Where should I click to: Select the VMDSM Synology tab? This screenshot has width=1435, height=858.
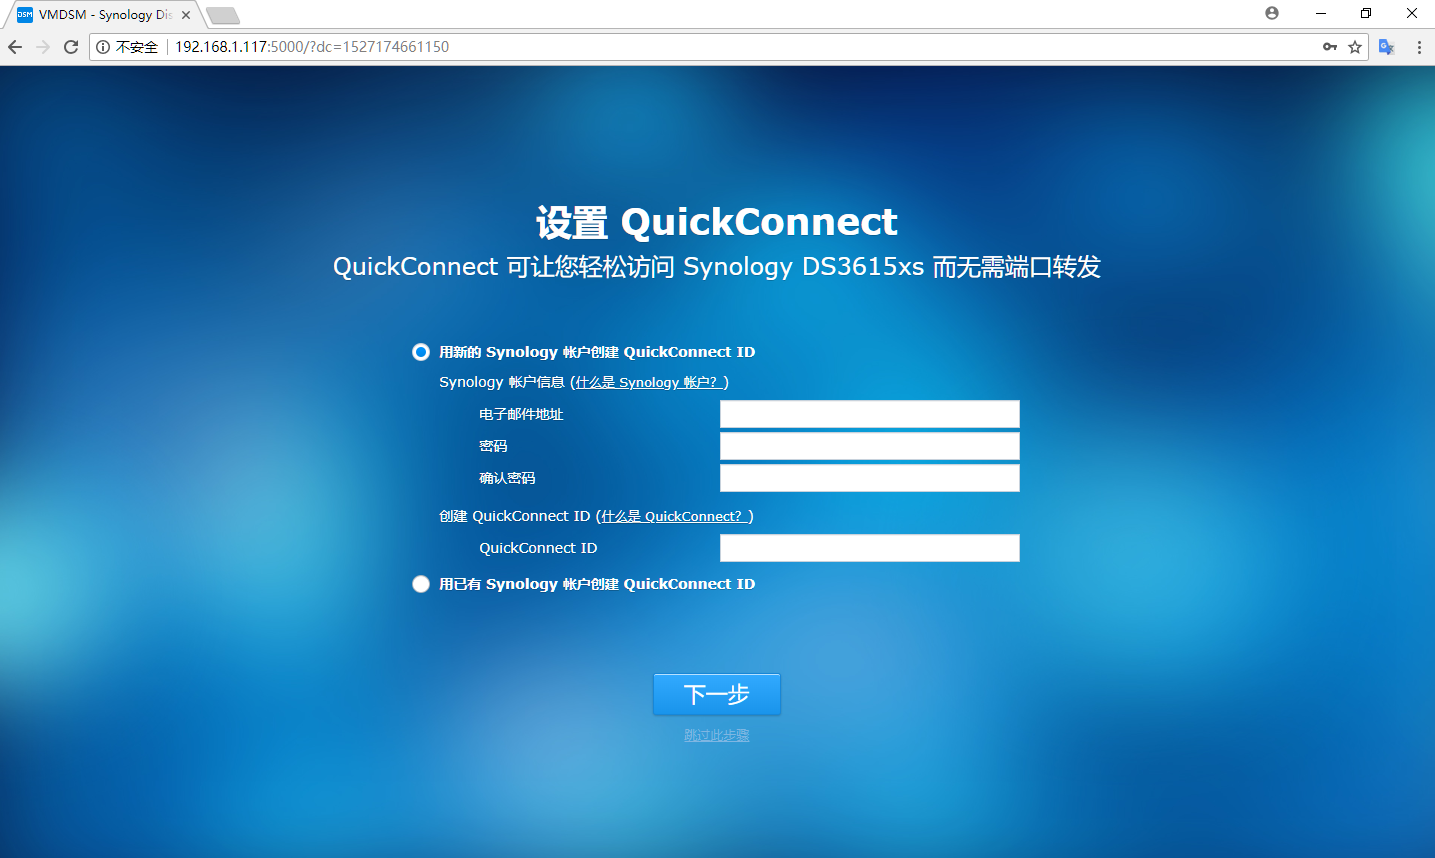click(x=104, y=15)
